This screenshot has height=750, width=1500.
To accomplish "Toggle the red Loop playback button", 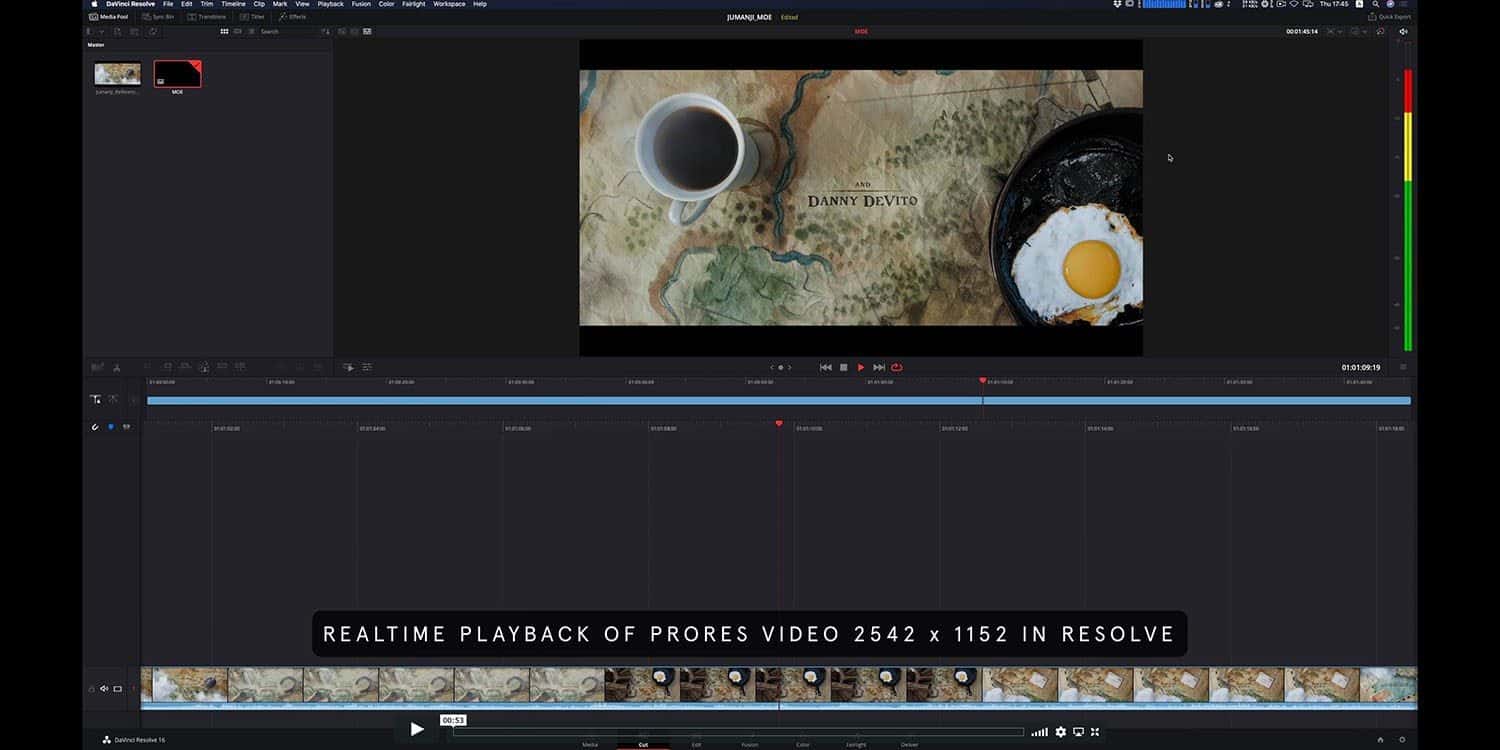I will point(897,367).
